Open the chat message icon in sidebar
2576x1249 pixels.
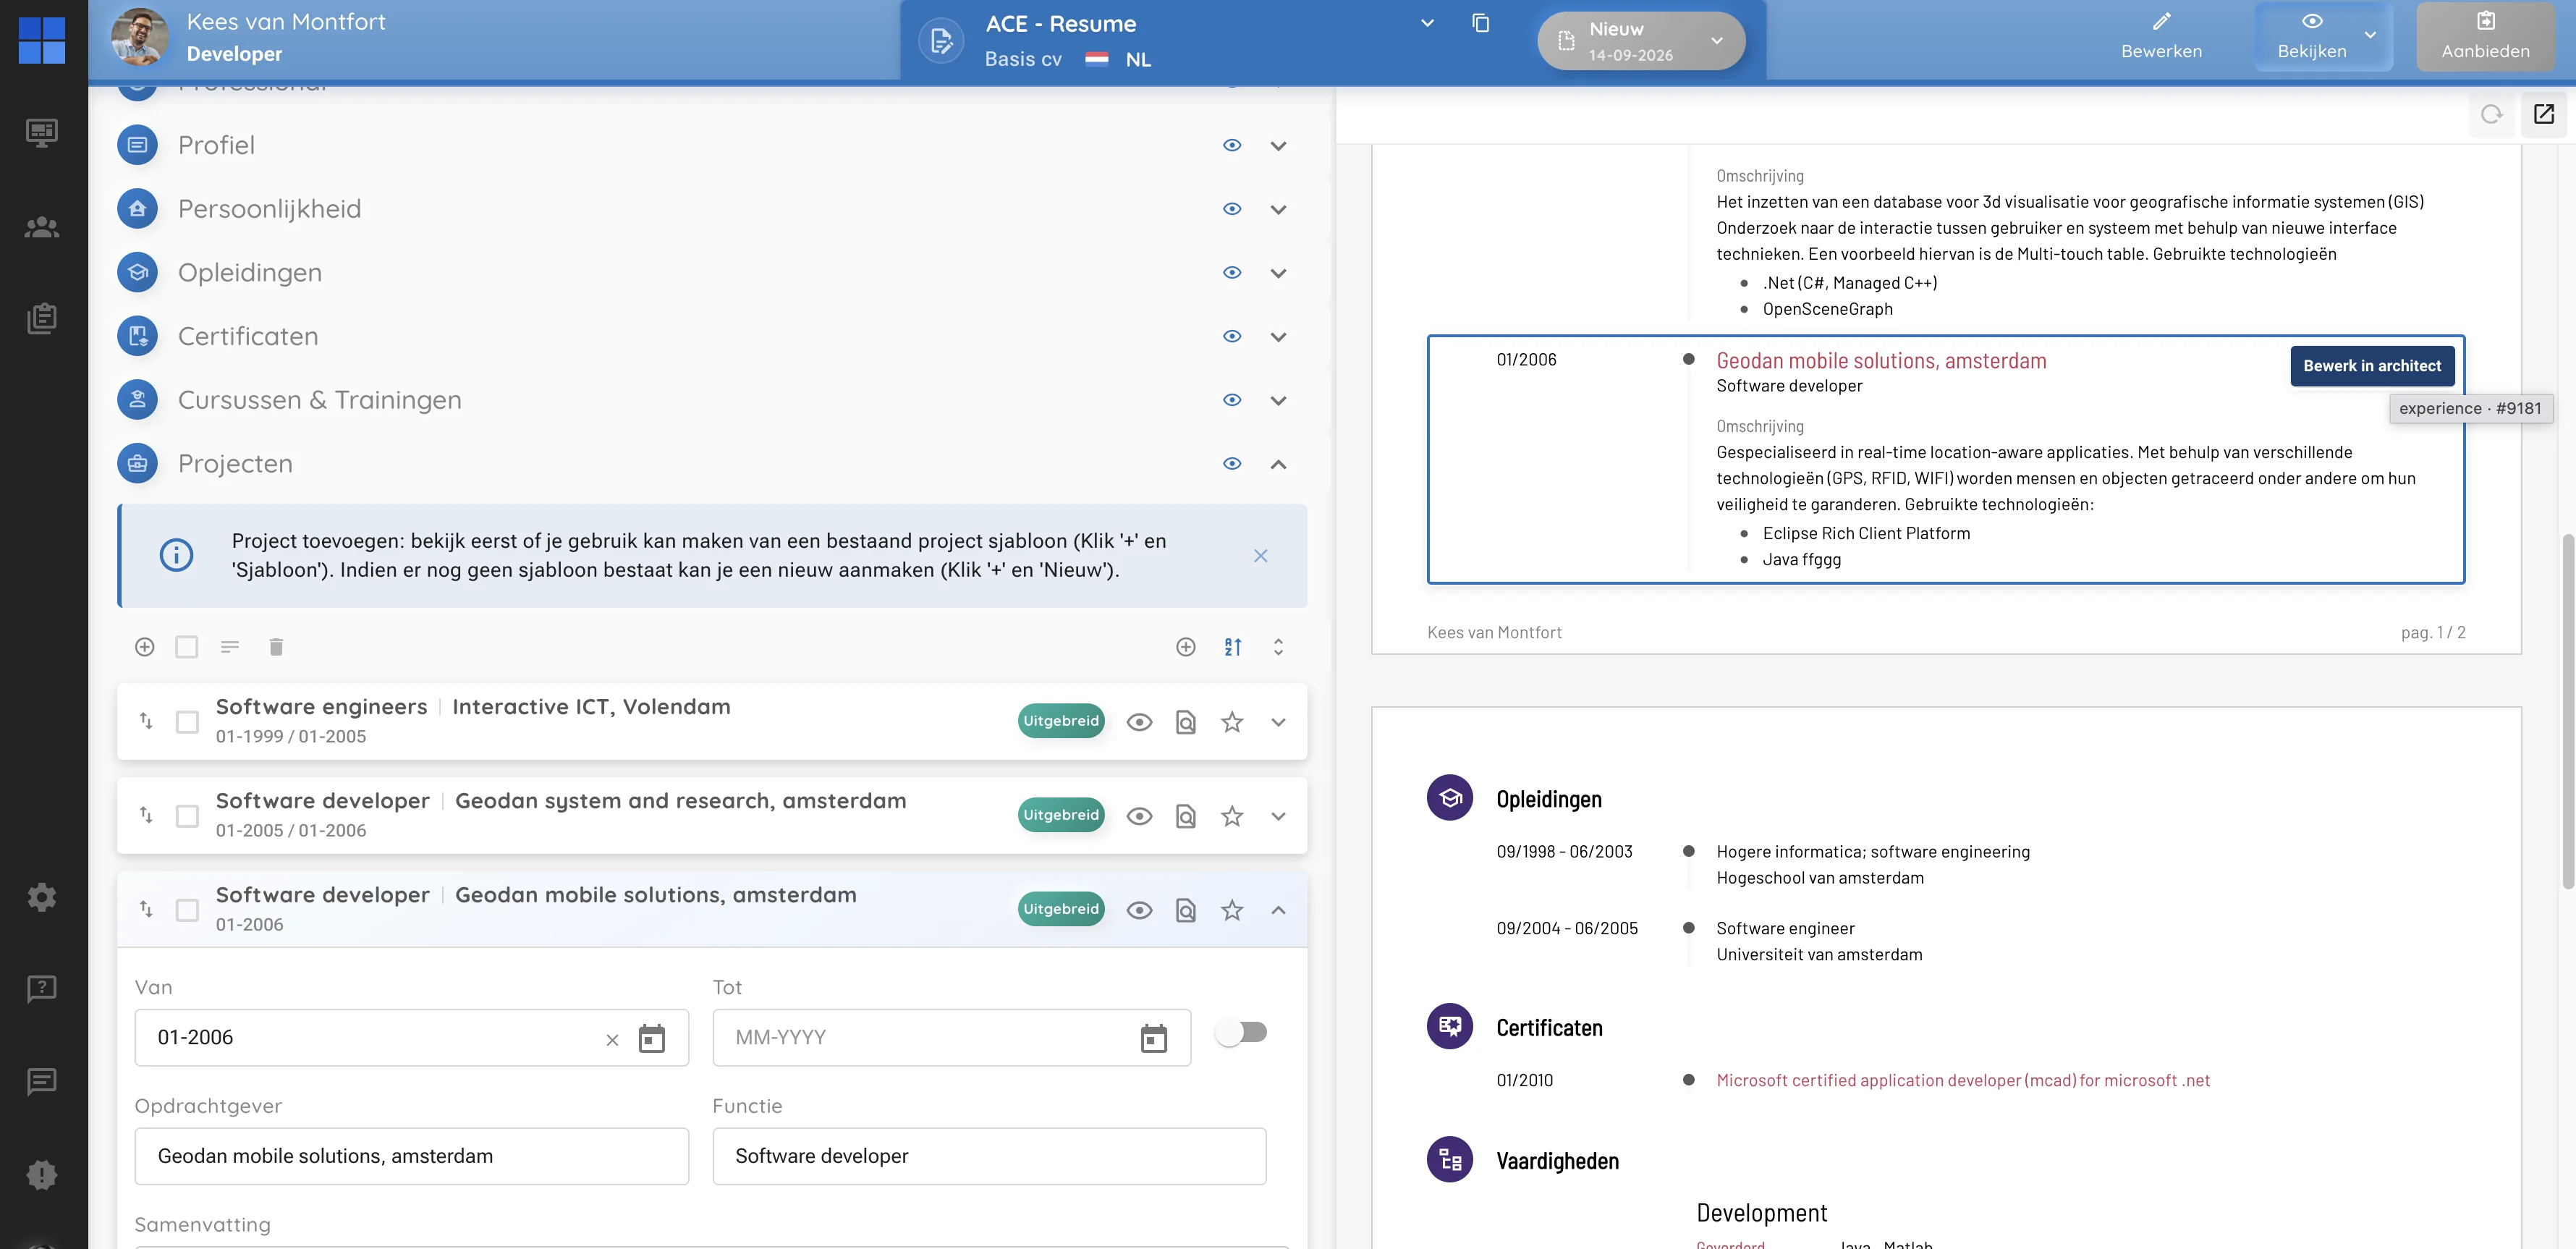(41, 1081)
